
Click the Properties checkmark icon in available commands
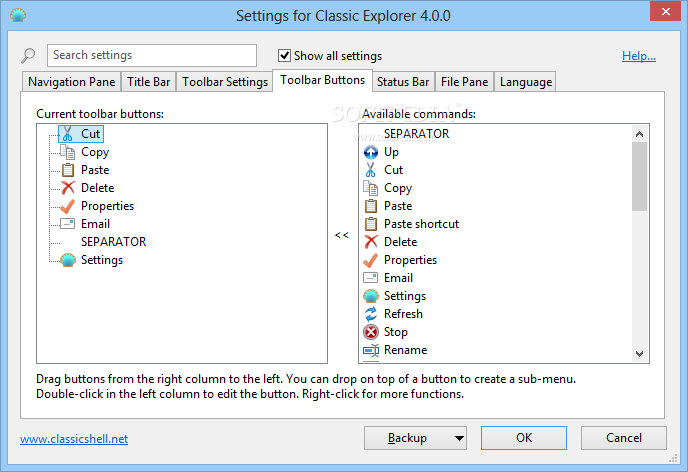point(370,260)
